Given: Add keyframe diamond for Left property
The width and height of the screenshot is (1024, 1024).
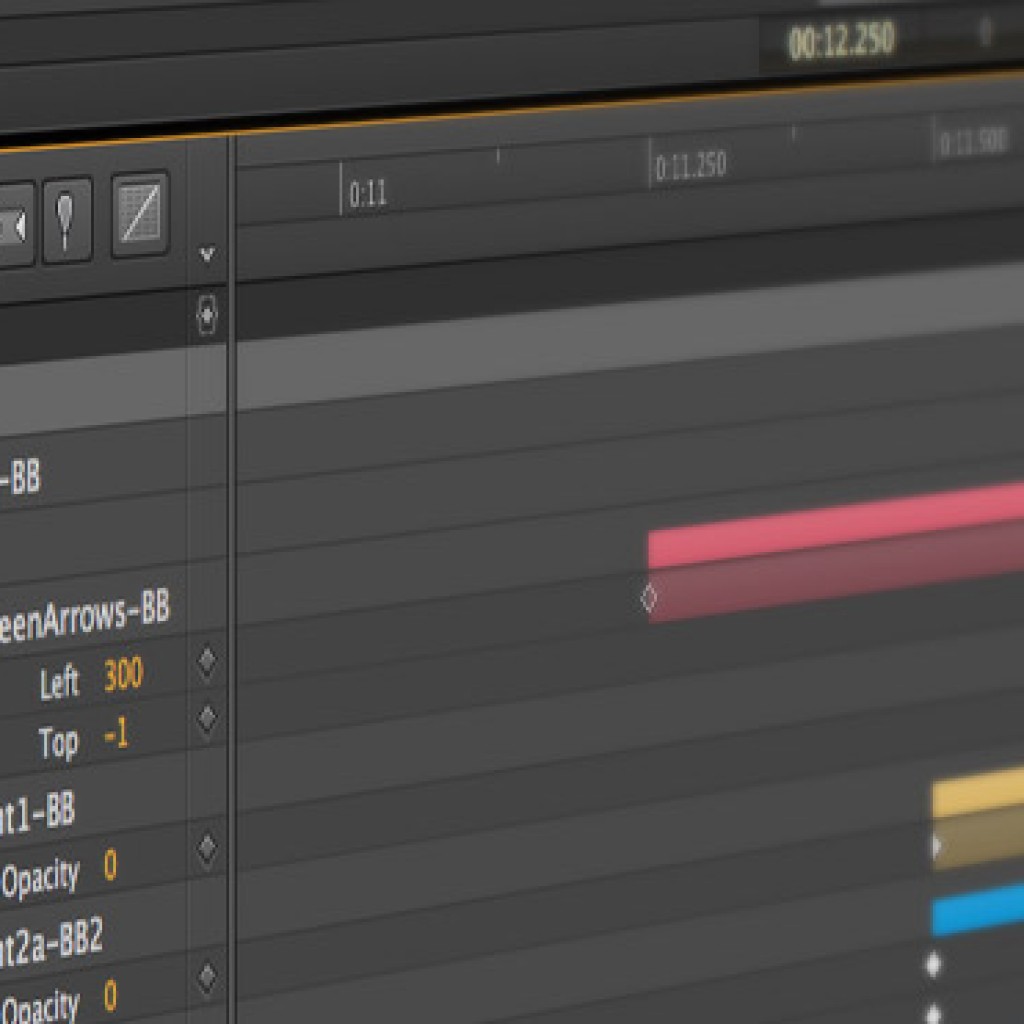Looking at the screenshot, I should 207,661.
